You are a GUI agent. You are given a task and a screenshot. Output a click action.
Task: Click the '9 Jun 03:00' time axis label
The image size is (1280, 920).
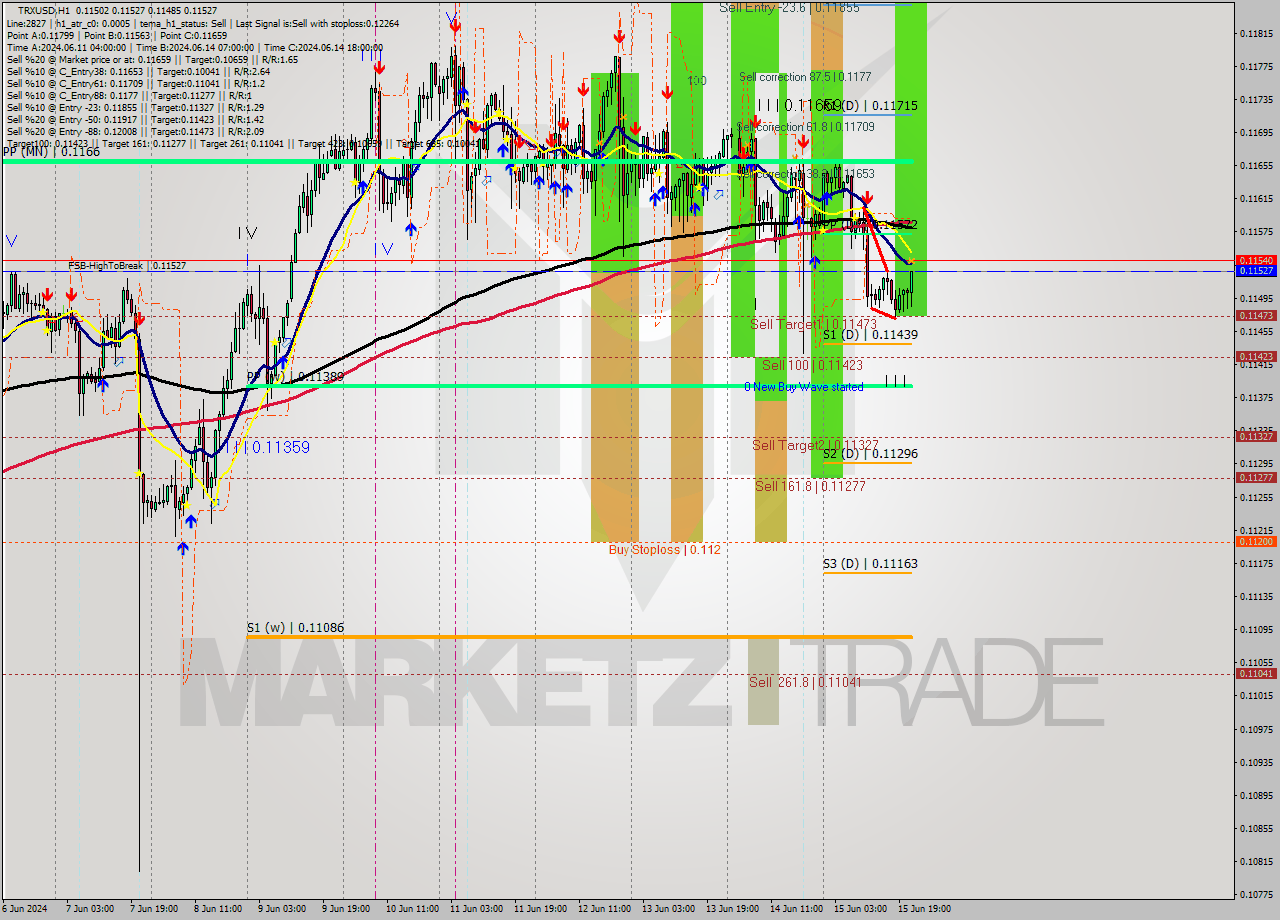(283, 909)
